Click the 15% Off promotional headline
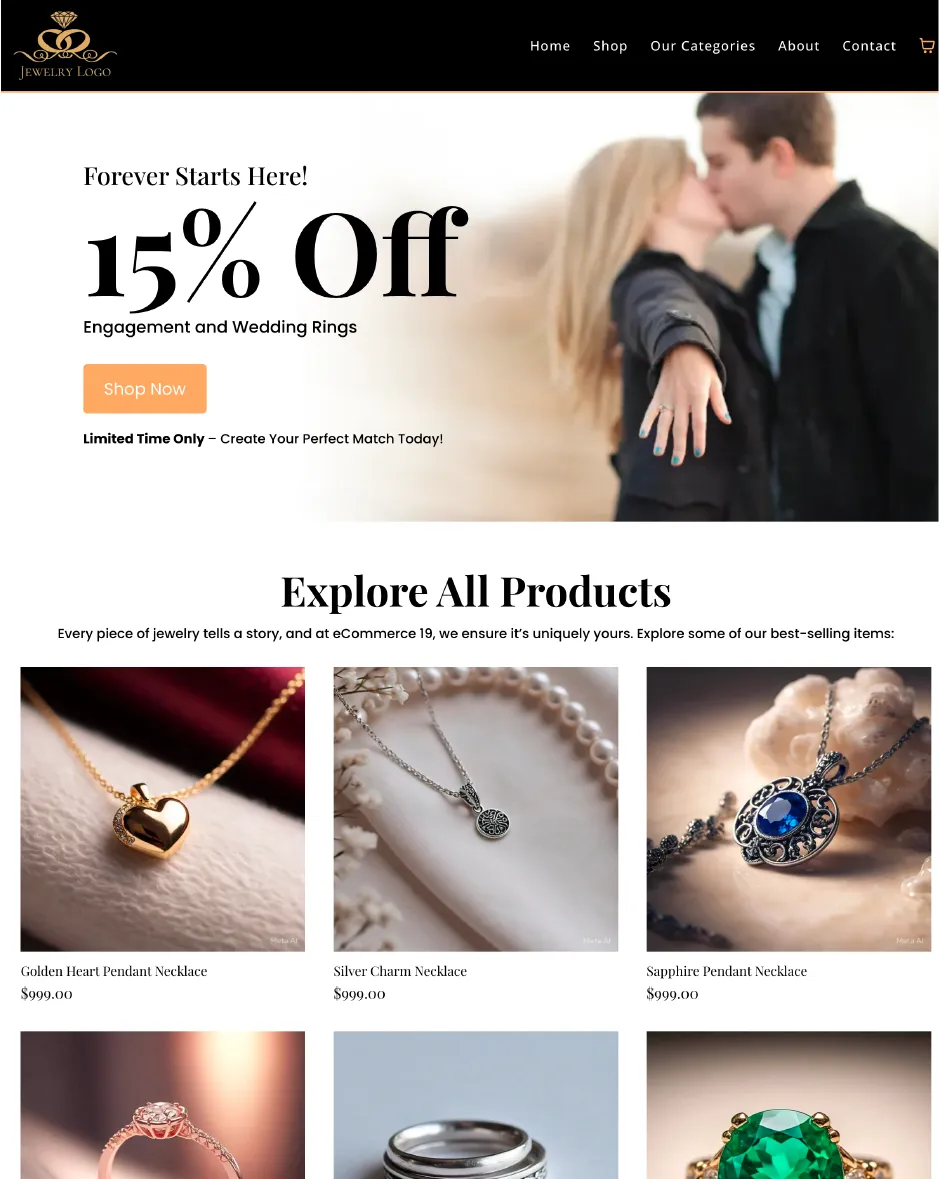Viewport: 939px width, 1179px height. coord(276,257)
